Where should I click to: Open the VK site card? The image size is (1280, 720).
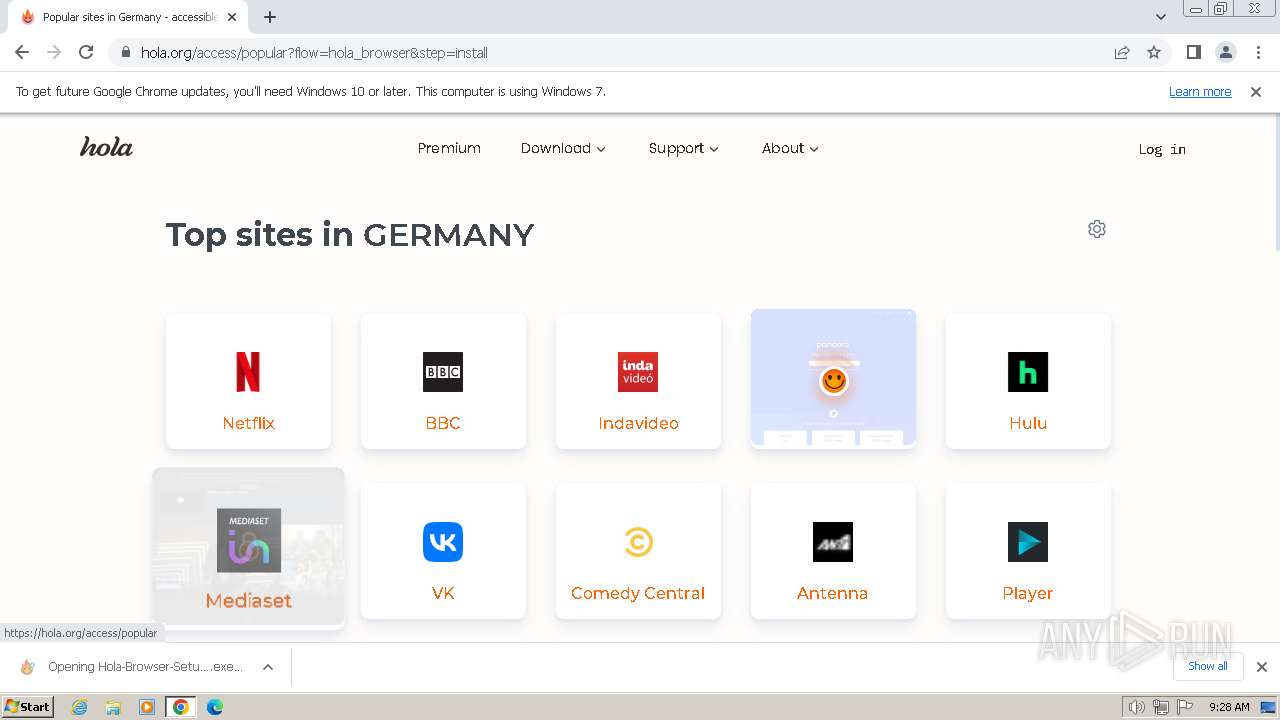pos(443,551)
